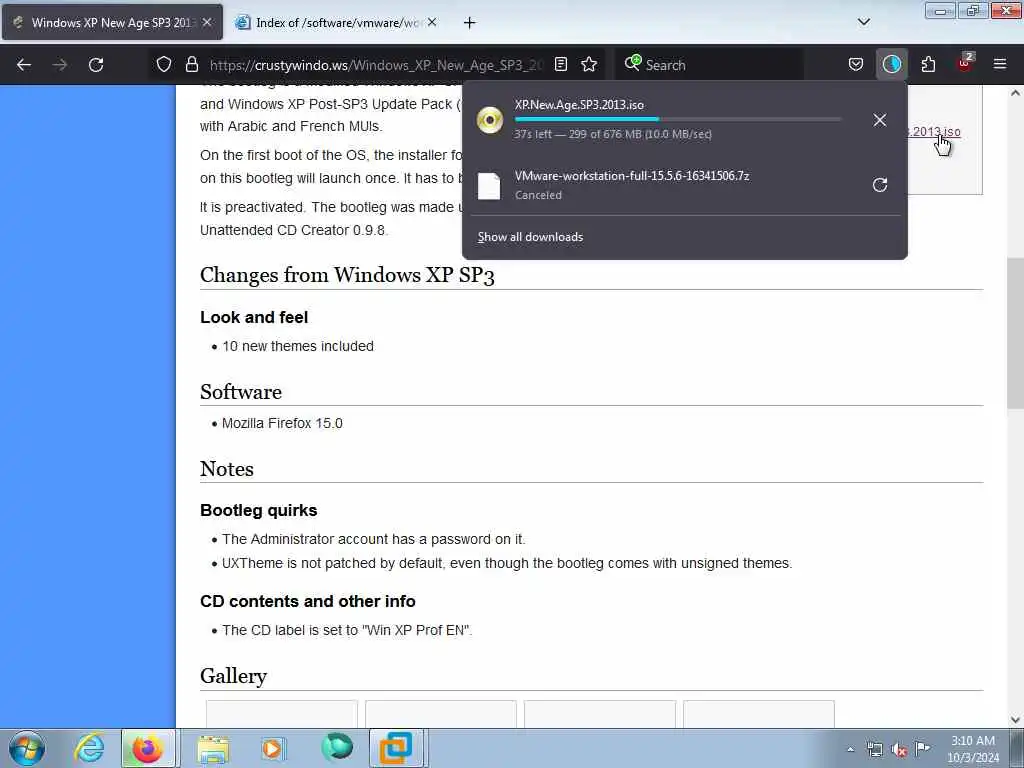Click the green globe taskbar icon
Viewport: 1024px width, 768px height.
tap(337, 747)
